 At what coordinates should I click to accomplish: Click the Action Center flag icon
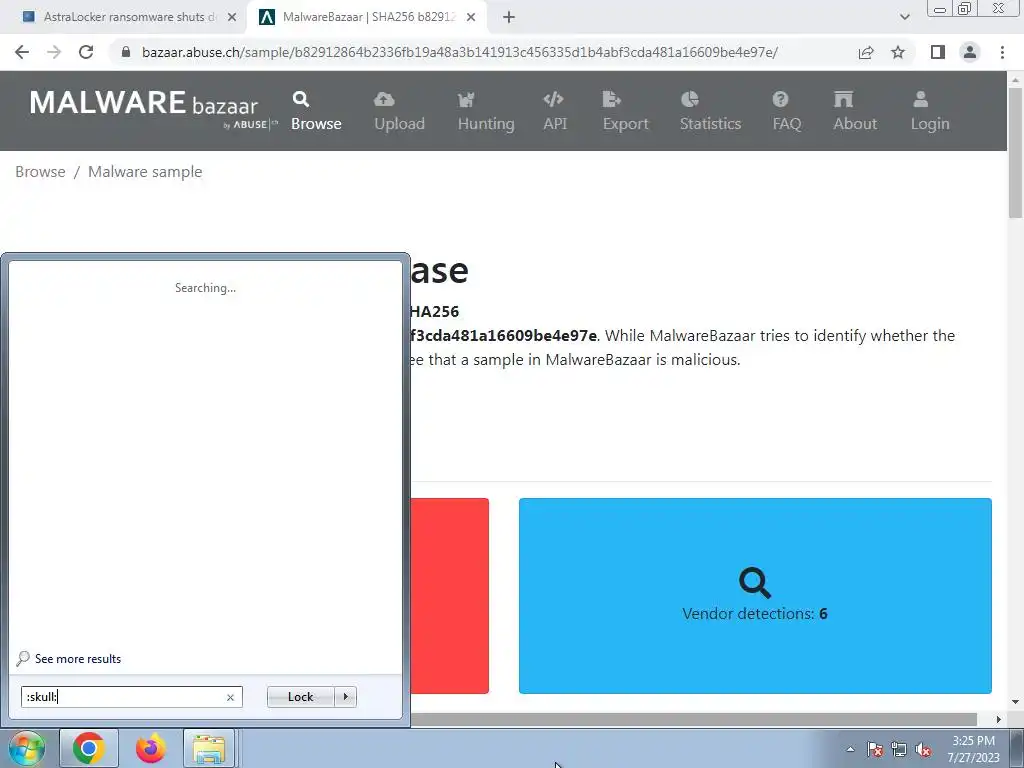click(x=875, y=749)
